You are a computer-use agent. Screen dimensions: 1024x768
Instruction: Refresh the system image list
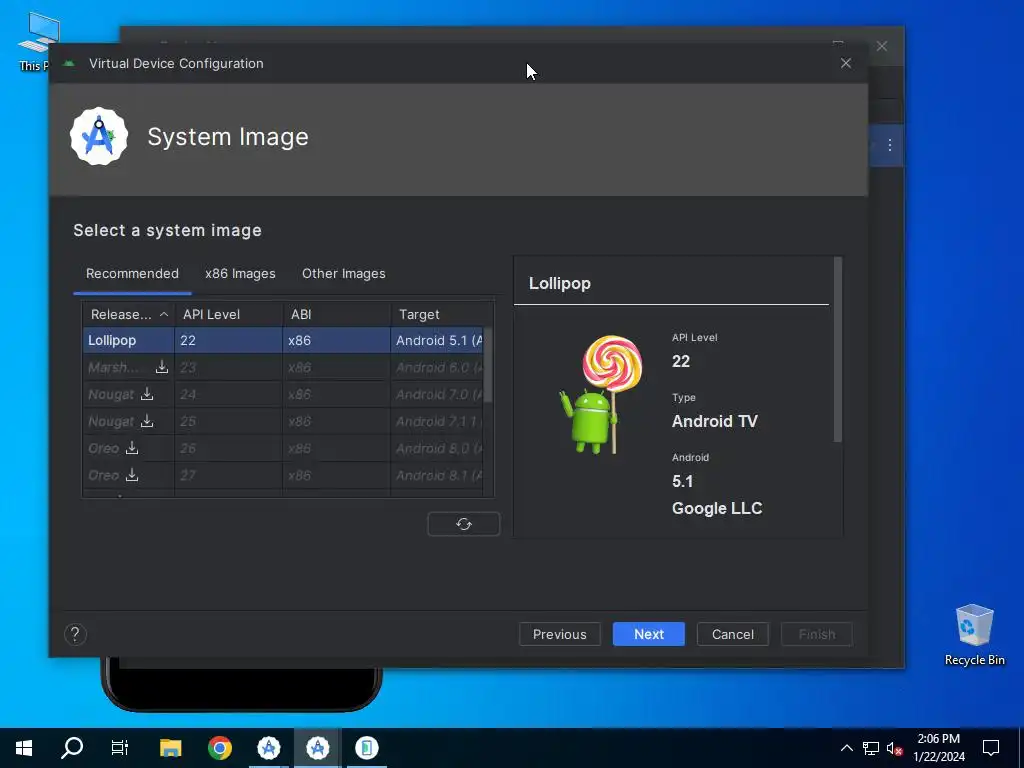[x=464, y=524]
